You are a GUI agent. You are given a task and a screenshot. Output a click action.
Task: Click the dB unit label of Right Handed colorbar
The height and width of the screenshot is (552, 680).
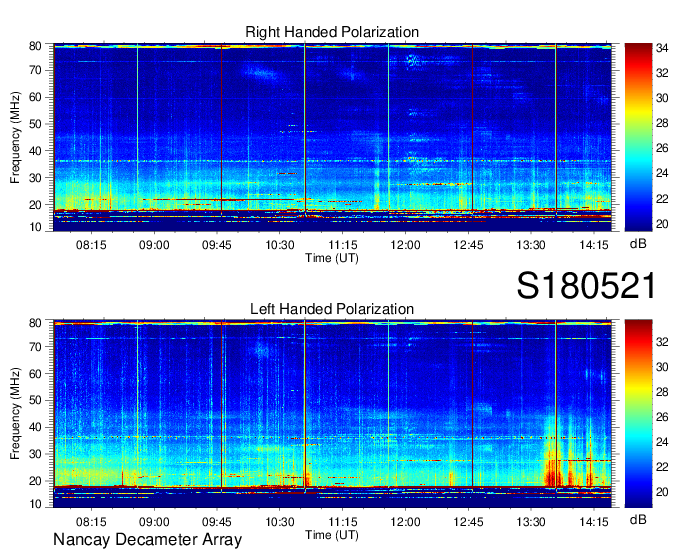pos(638,244)
